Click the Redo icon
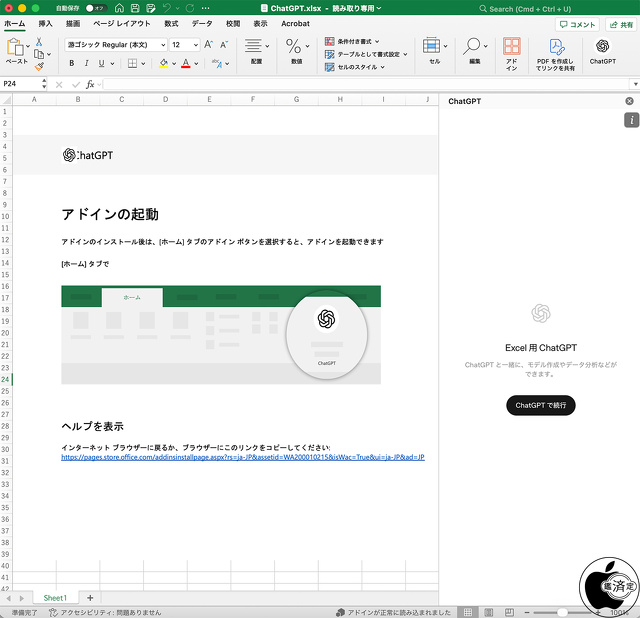Viewport: 640px width, 618px height. click(x=190, y=8)
